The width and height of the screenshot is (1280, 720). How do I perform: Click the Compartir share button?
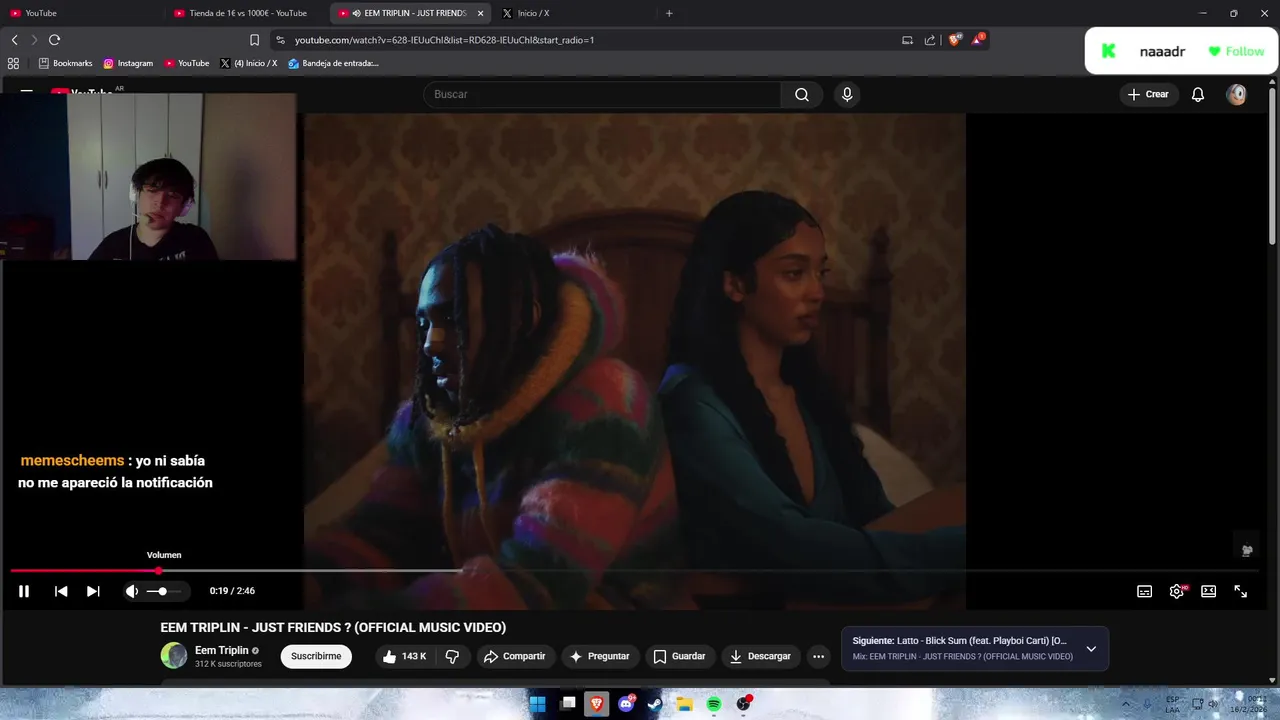pyautogui.click(x=515, y=656)
